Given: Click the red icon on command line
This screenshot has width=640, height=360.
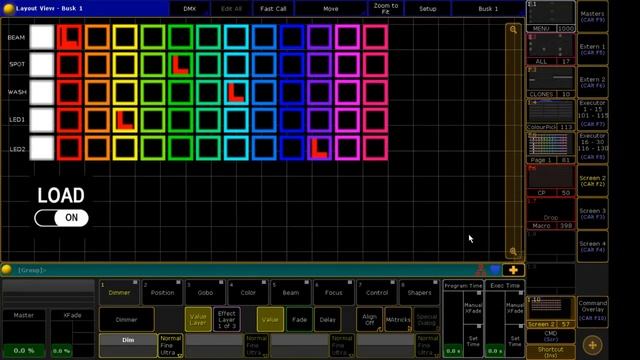Looking at the screenshot, I should pos(481,270).
